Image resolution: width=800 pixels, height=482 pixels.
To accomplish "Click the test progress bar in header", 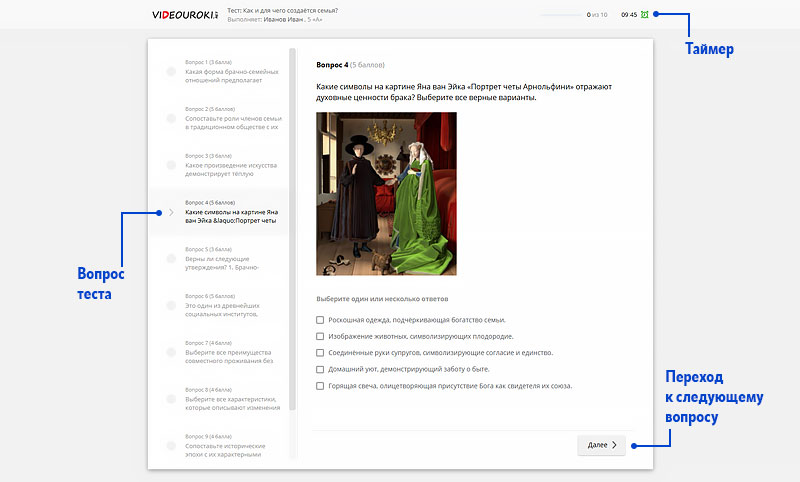I will pyautogui.click(x=561, y=15).
